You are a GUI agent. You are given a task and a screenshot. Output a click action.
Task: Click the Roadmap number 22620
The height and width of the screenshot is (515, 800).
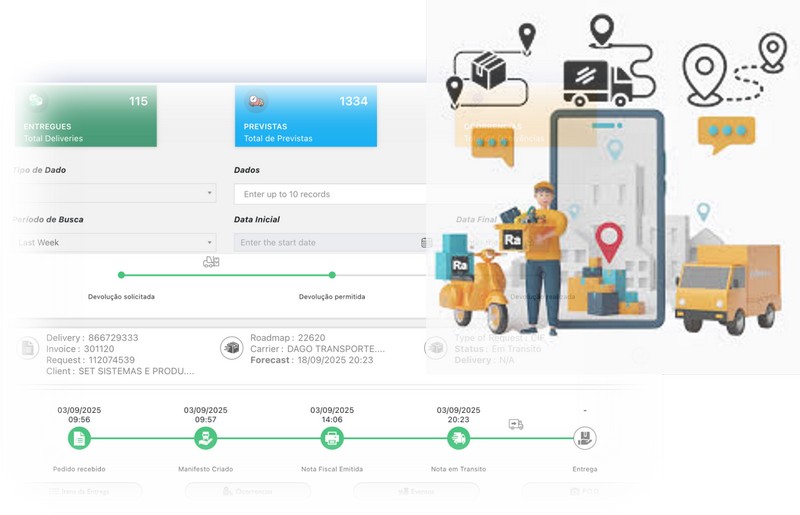tap(311, 338)
